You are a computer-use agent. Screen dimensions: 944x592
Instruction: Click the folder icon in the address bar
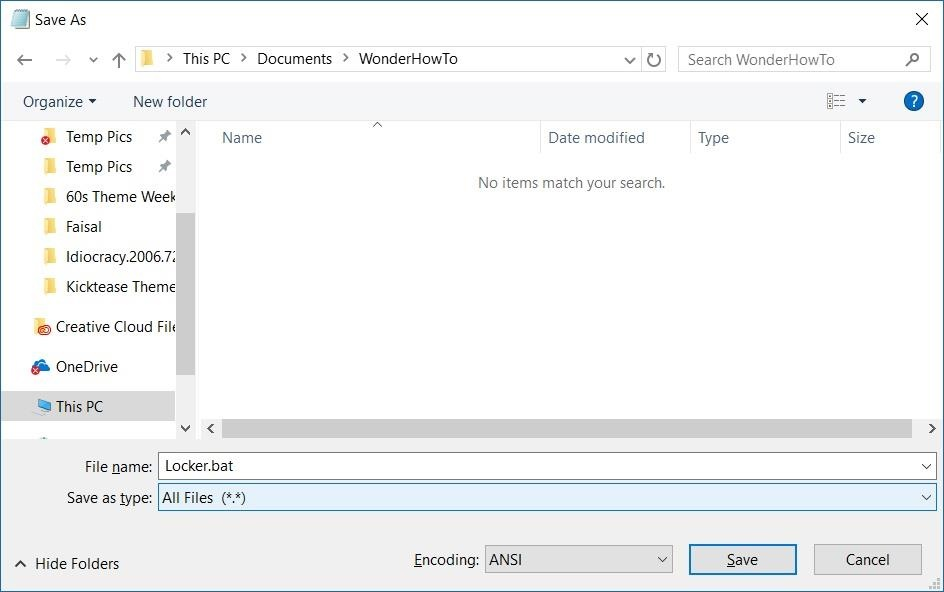(x=147, y=58)
